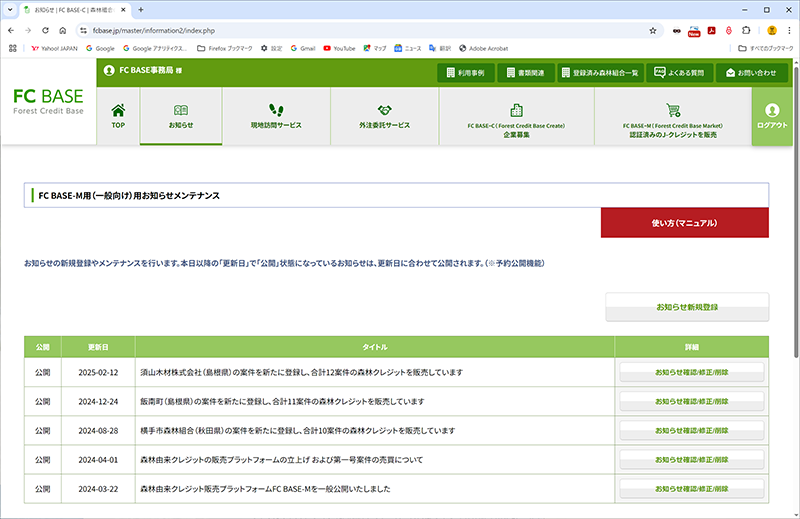Click お知らせ新規登録 button
Viewport: 800px width, 519px height.
coord(687,306)
